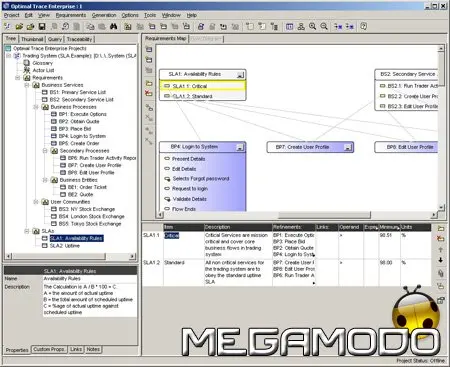Switch to the Traceability tab
Viewport: 450px width, 367px height.
pos(79,39)
